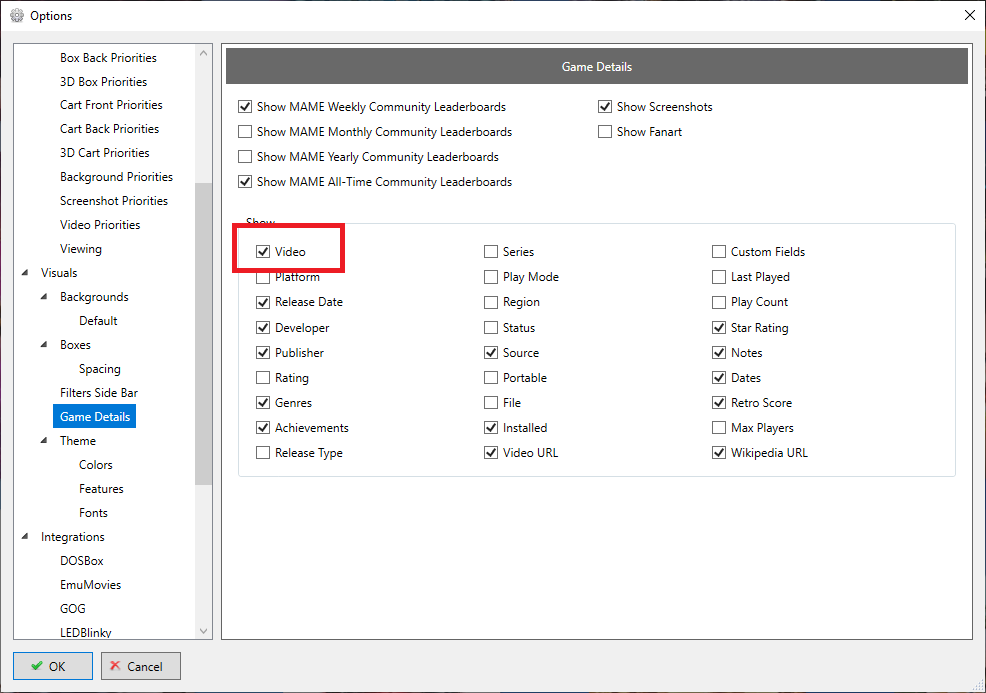This screenshot has height=693, width=986.
Task: Select Cart Front Priorities in tree
Action: coord(111,105)
